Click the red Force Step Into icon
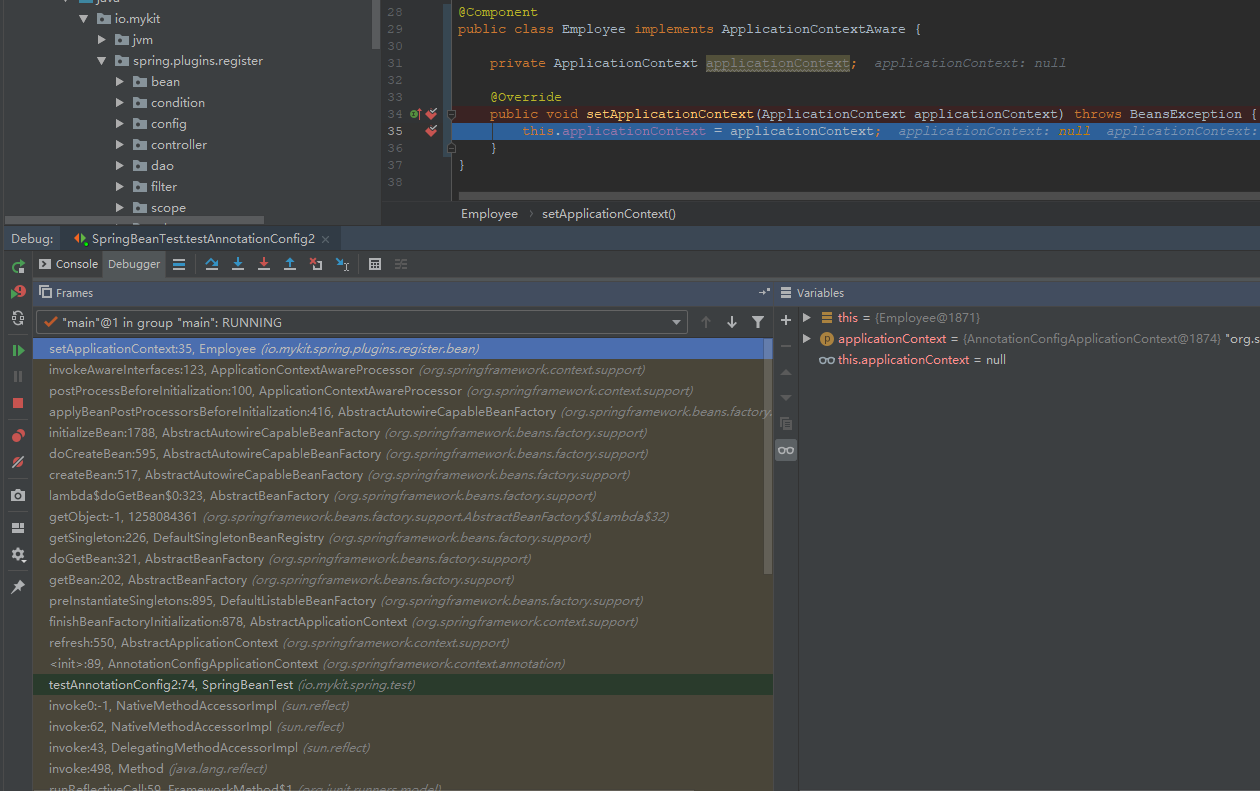The image size is (1260, 791). [x=264, y=264]
